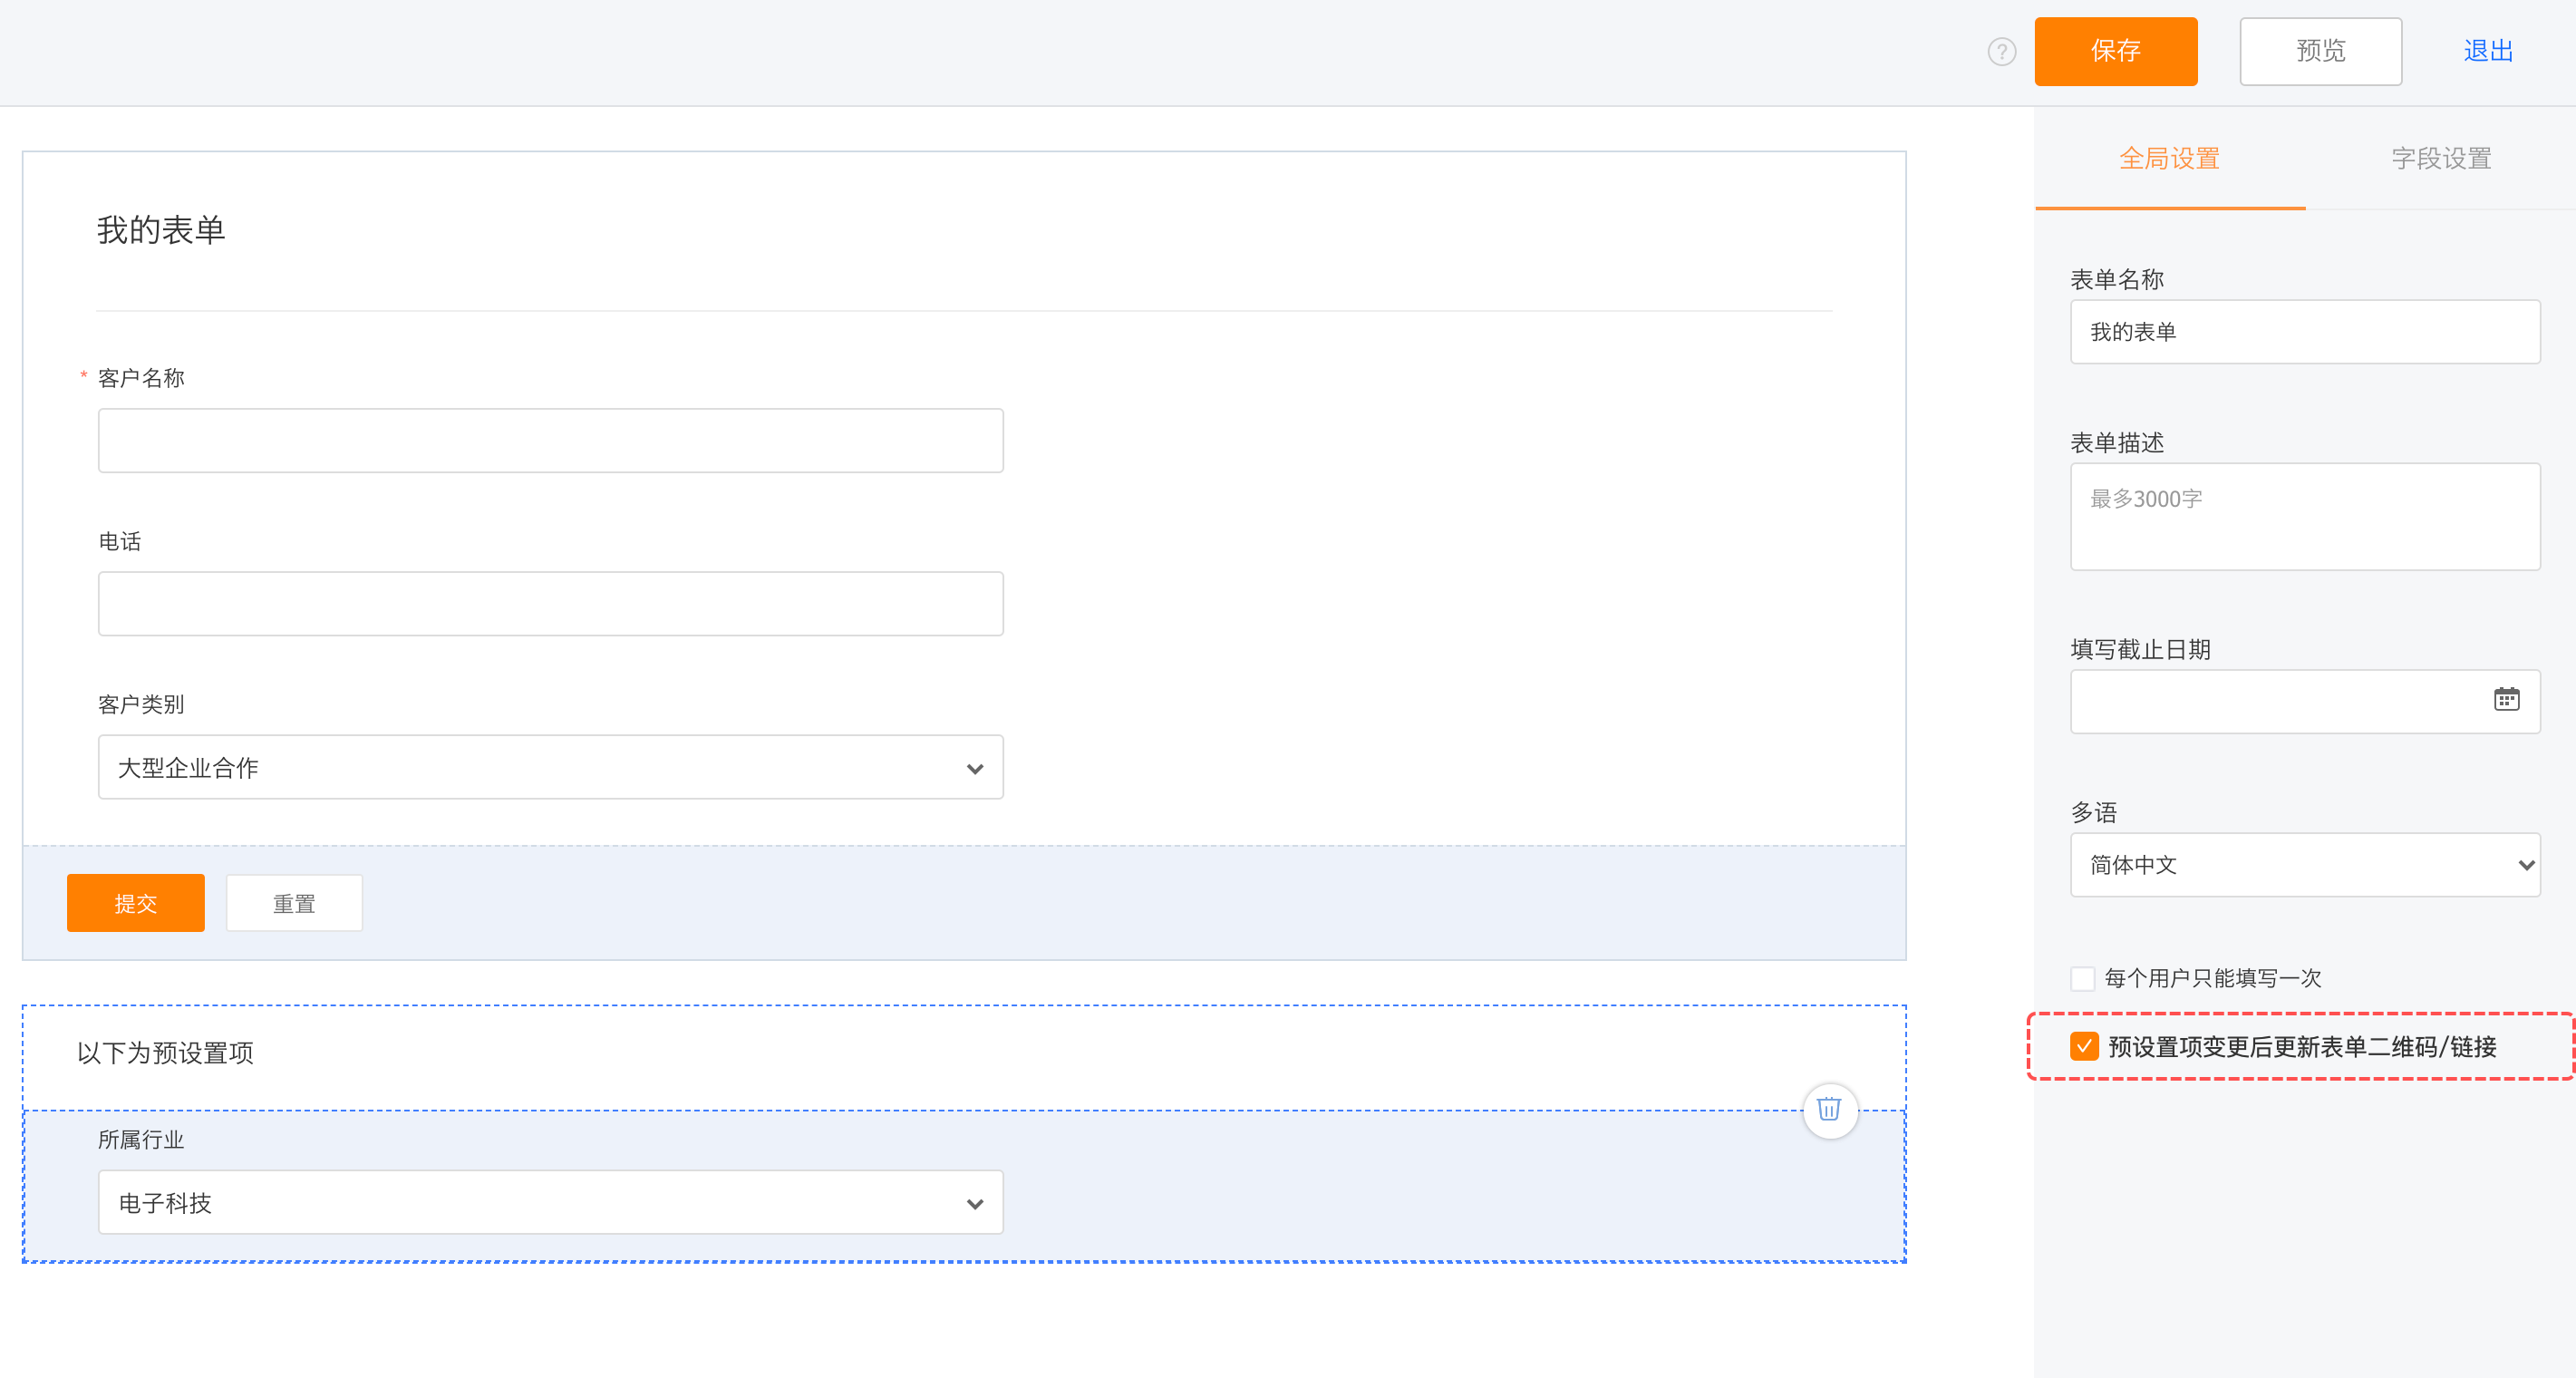
Task: Click the 表单描述 textarea
Action: 2305,516
